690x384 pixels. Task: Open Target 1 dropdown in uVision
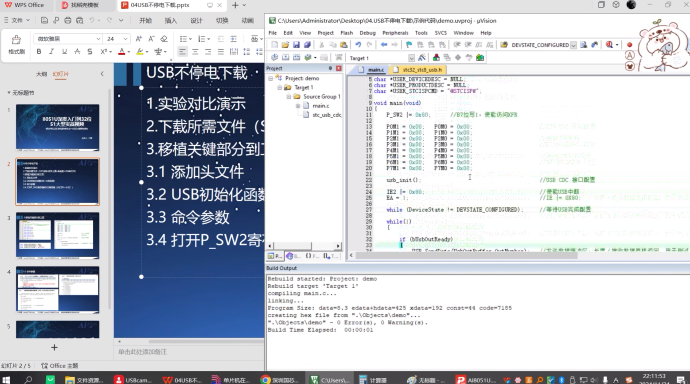tap(411, 58)
